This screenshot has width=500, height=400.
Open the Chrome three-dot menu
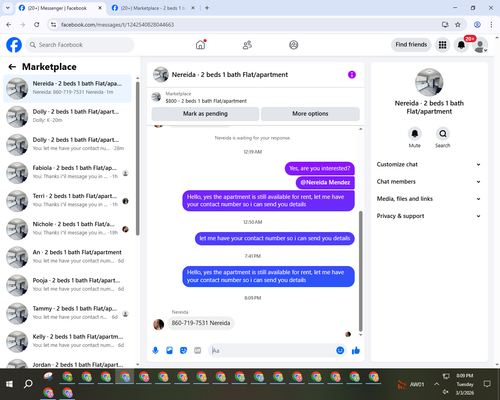coord(491,24)
